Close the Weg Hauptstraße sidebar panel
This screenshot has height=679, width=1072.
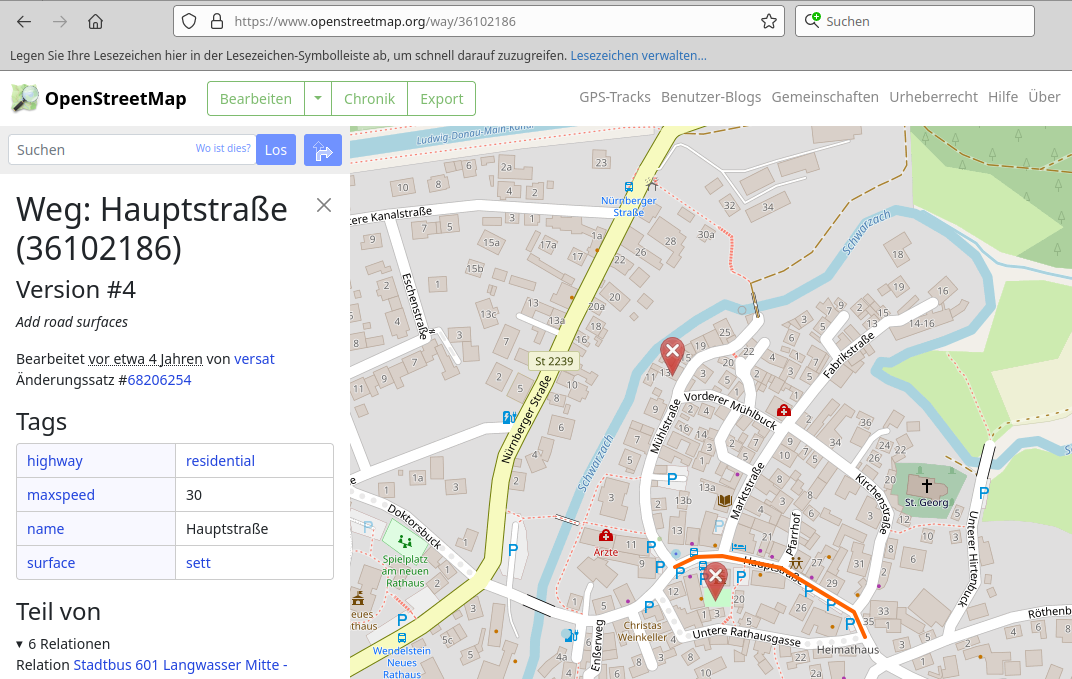pyautogui.click(x=324, y=205)
